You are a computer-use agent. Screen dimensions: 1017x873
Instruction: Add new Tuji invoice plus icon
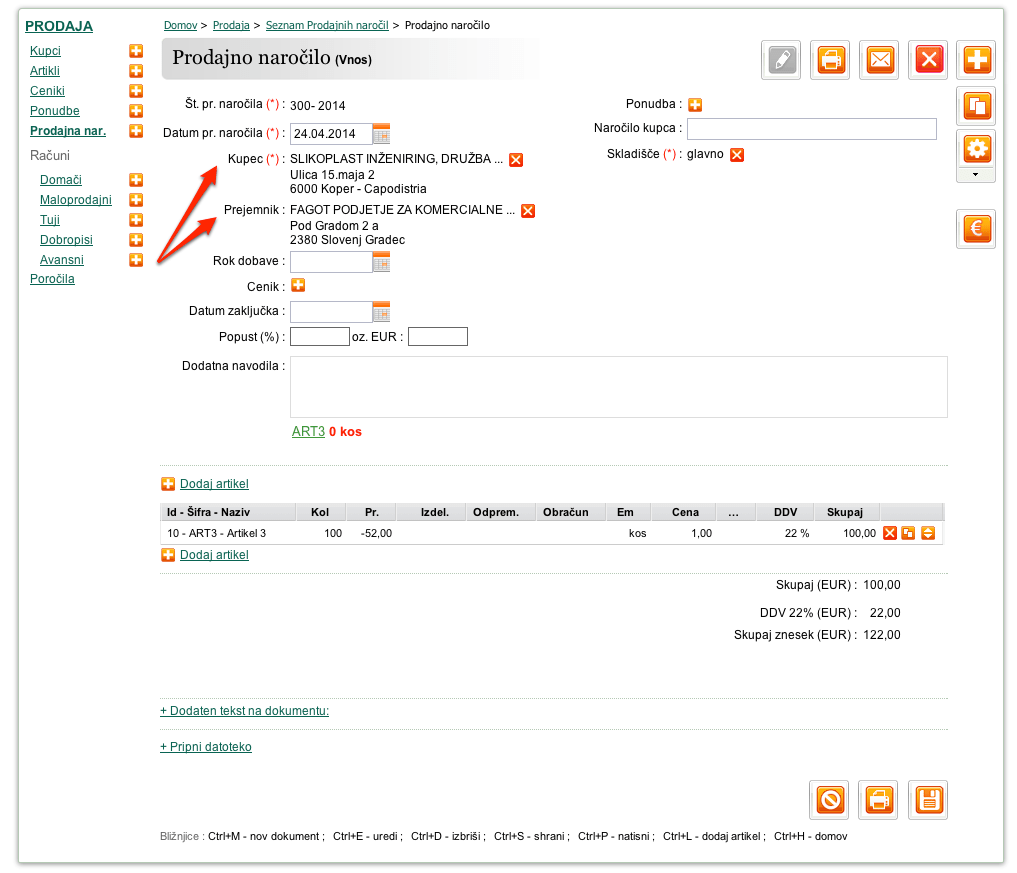coord(136,220)
